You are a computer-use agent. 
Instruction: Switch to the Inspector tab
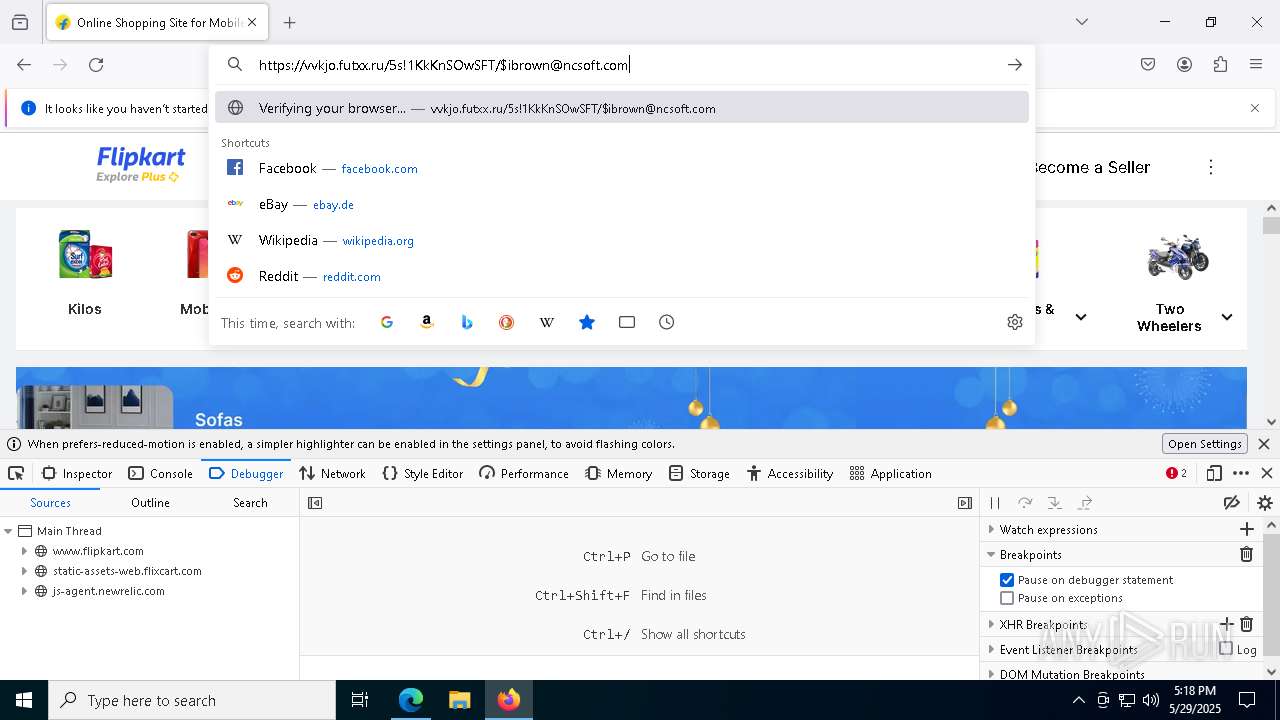click(x=77, y=474)
